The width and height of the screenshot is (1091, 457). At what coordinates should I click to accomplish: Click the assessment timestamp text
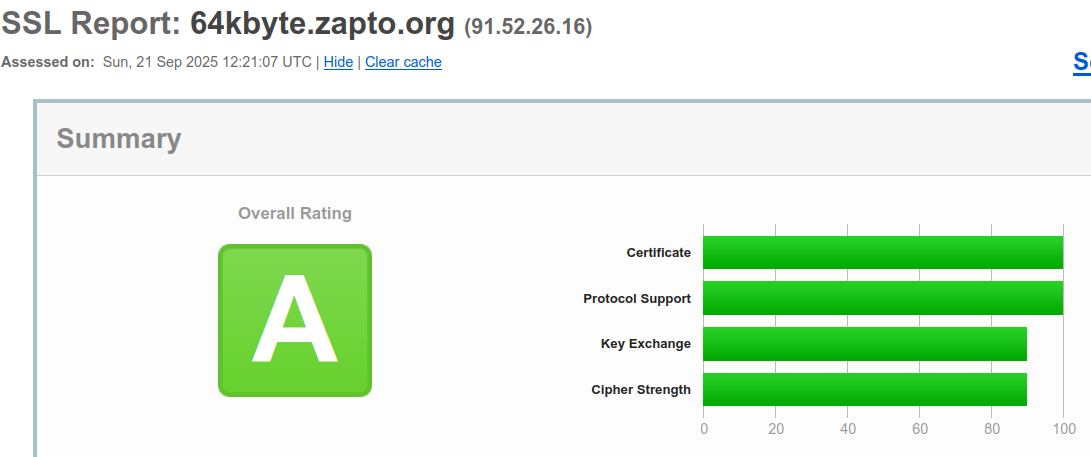pos(207,62)
